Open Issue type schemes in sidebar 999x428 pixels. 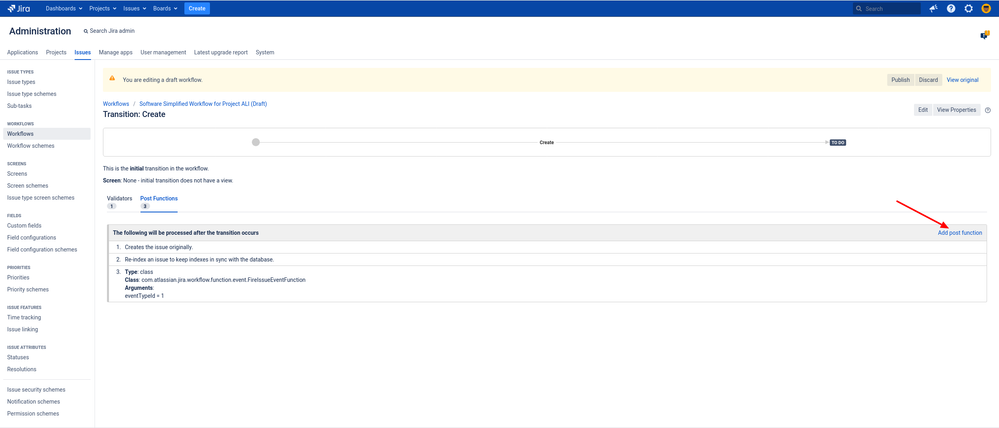pos(31,94)
